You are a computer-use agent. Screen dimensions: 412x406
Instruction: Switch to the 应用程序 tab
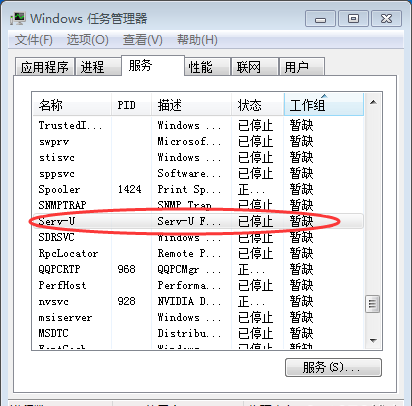[45, 67]
